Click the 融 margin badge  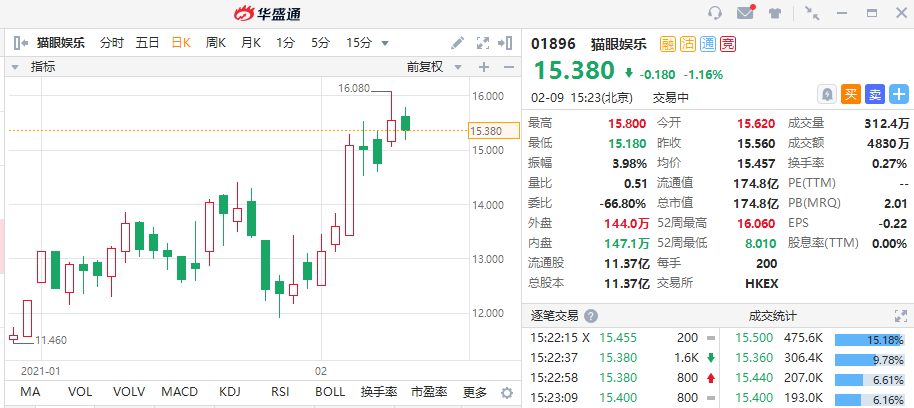[668, 44]
